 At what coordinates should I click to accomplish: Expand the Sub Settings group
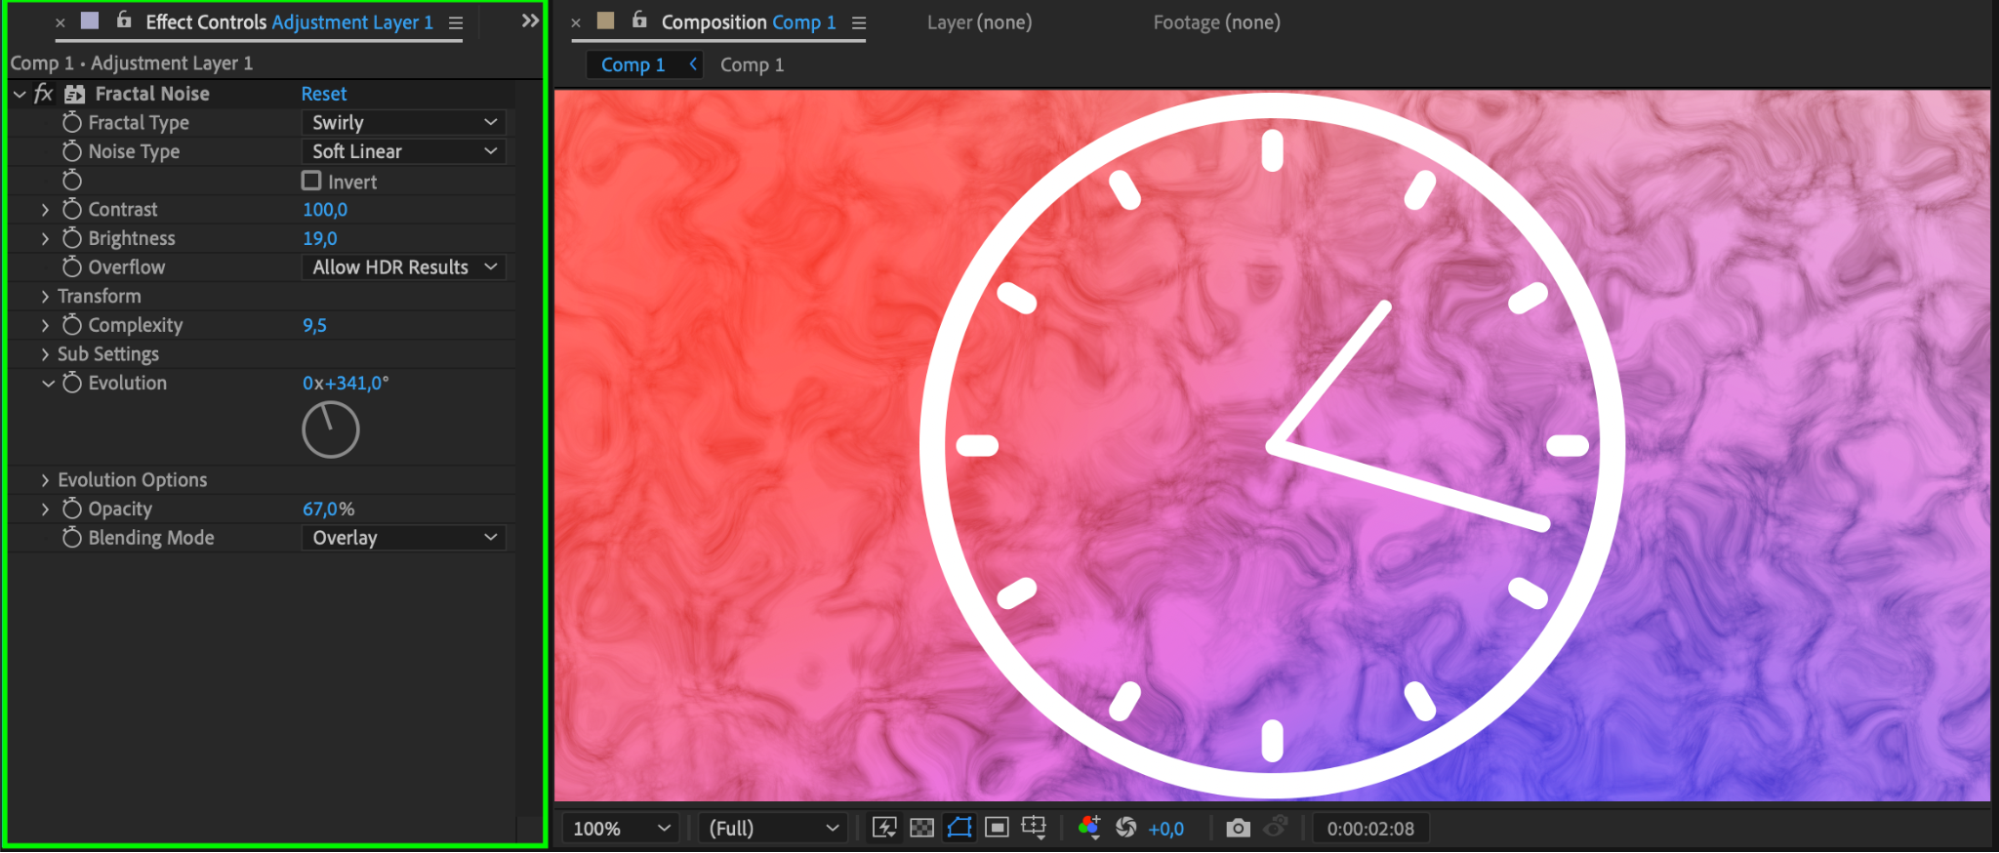coord(45,355)
